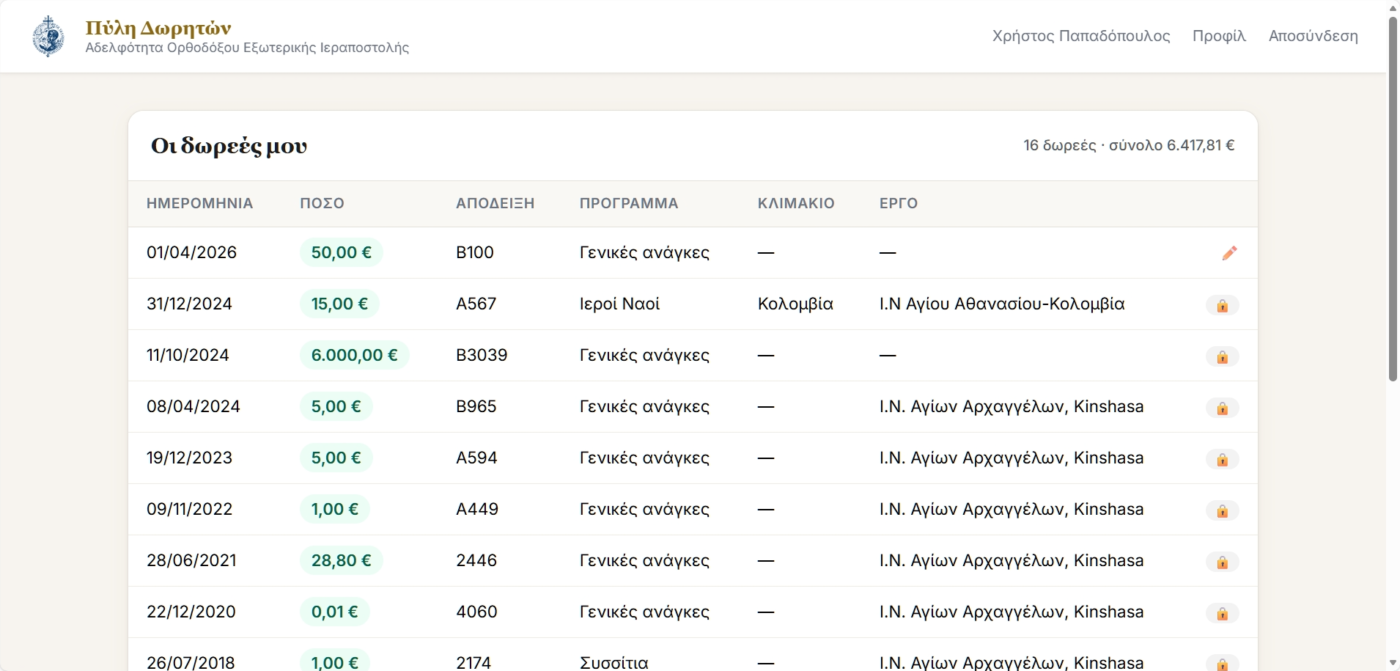Open the Προφίλ page

[1218, 36]
